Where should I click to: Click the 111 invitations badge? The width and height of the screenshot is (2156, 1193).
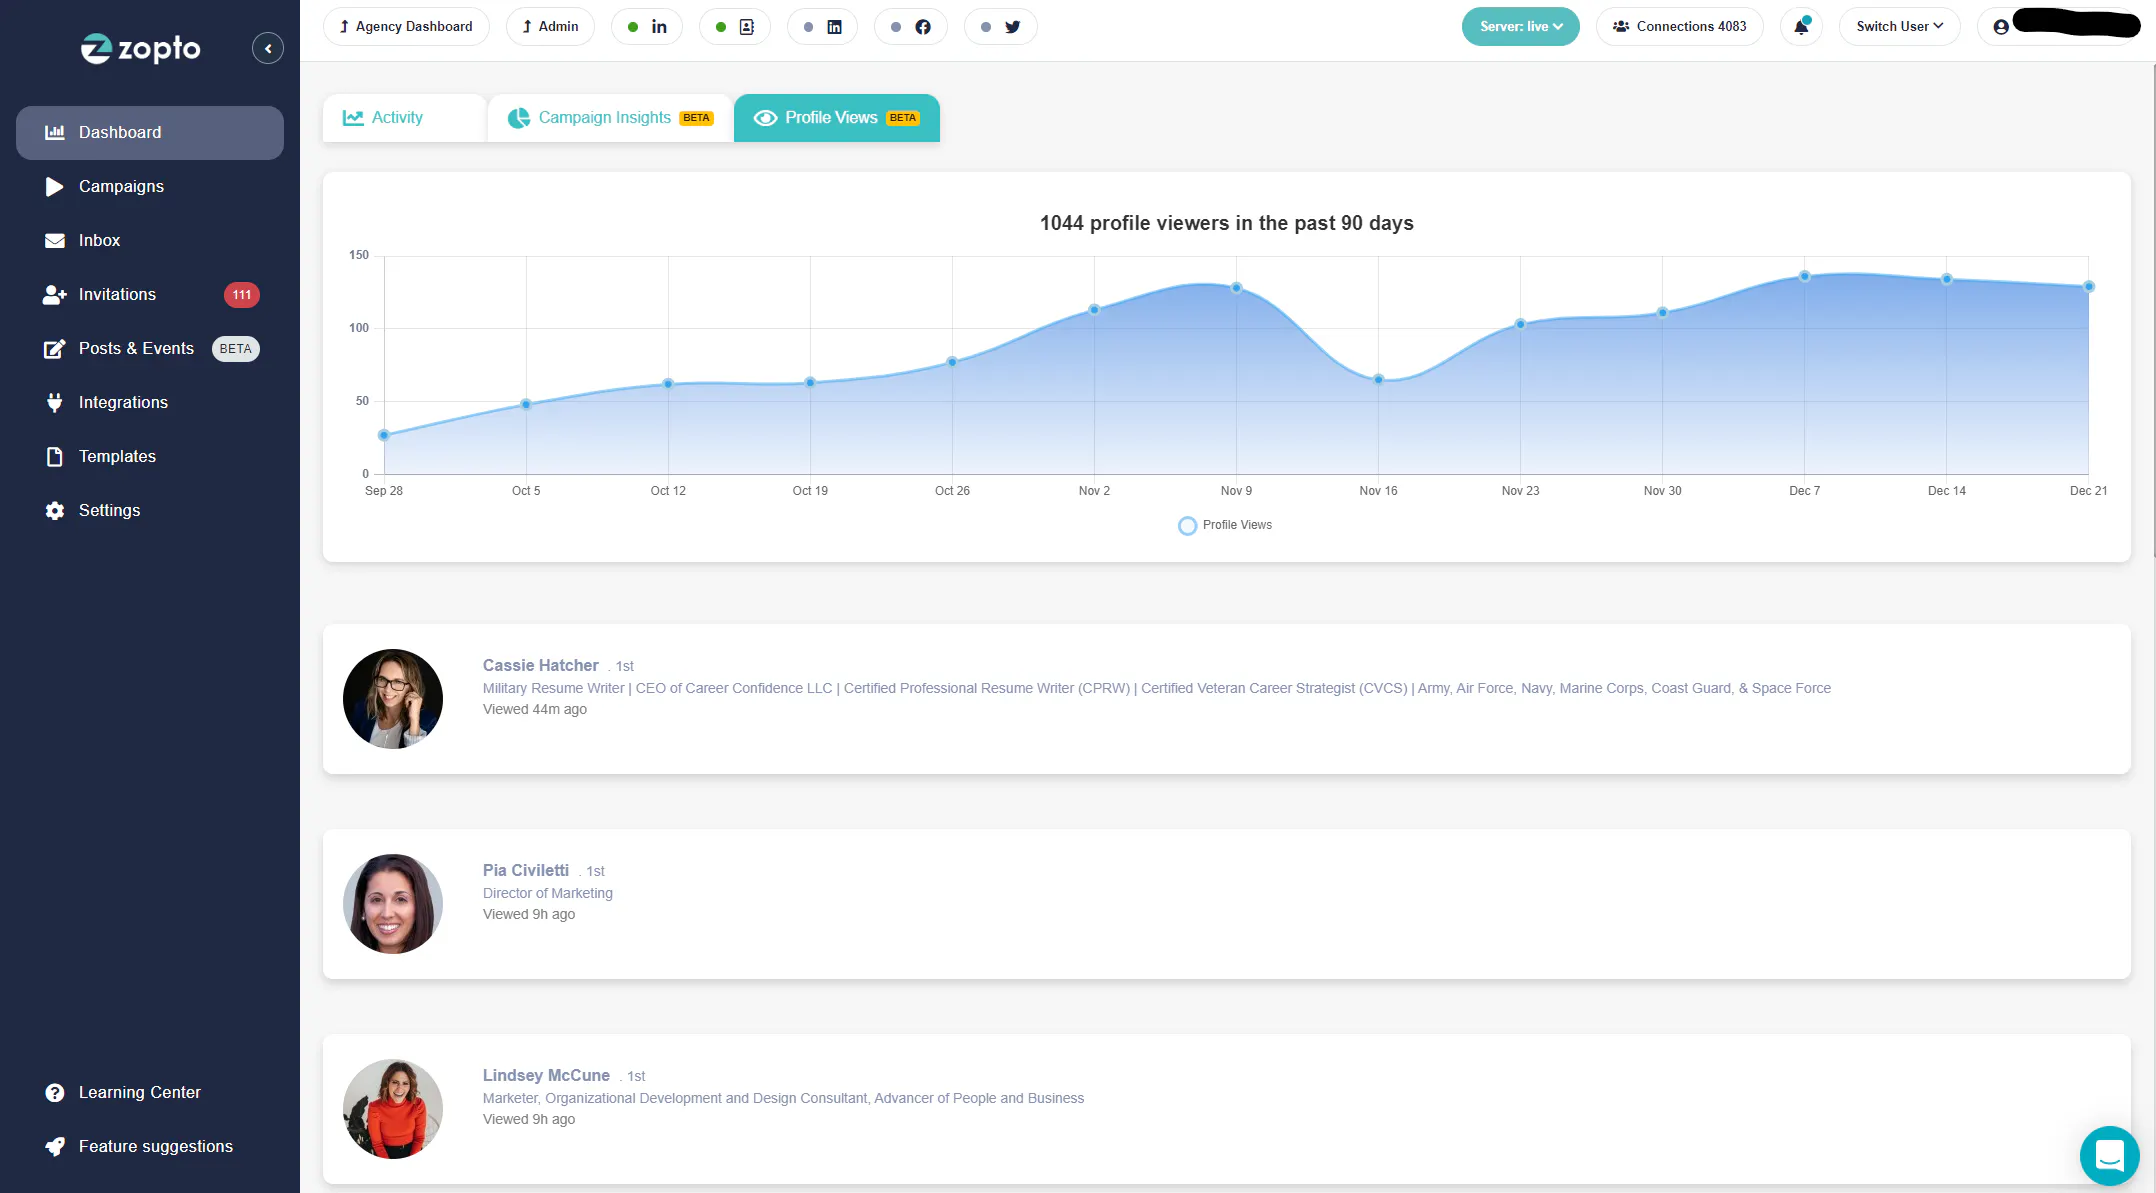242,294
